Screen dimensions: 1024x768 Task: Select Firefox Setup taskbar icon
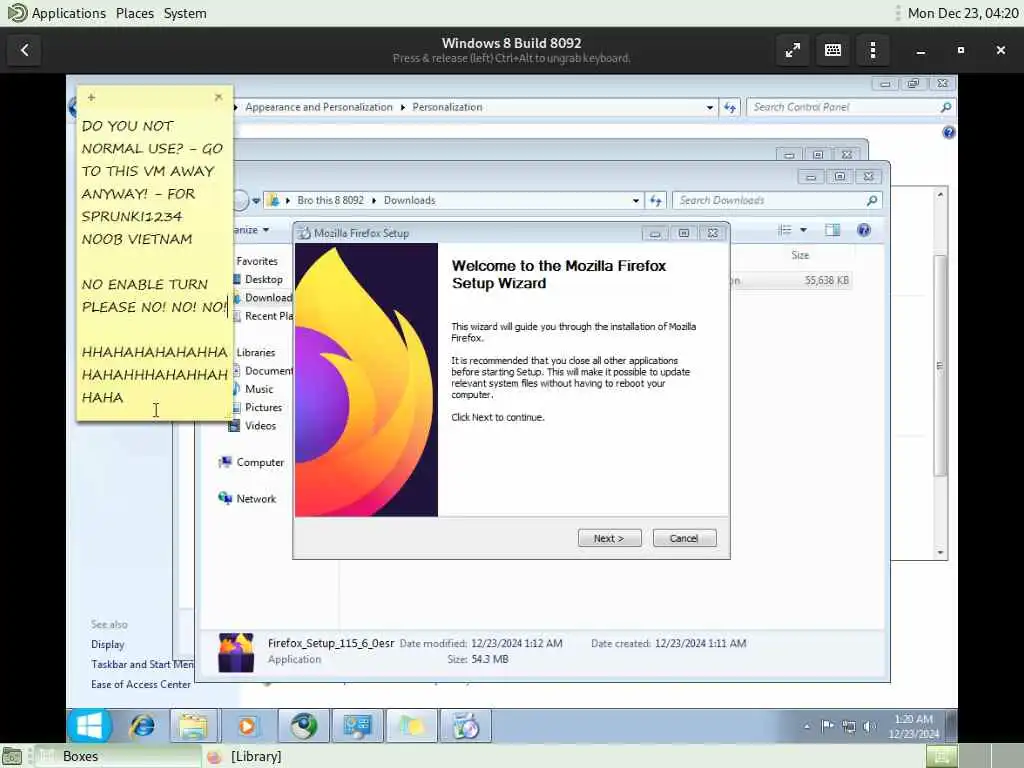pos(466,726)
